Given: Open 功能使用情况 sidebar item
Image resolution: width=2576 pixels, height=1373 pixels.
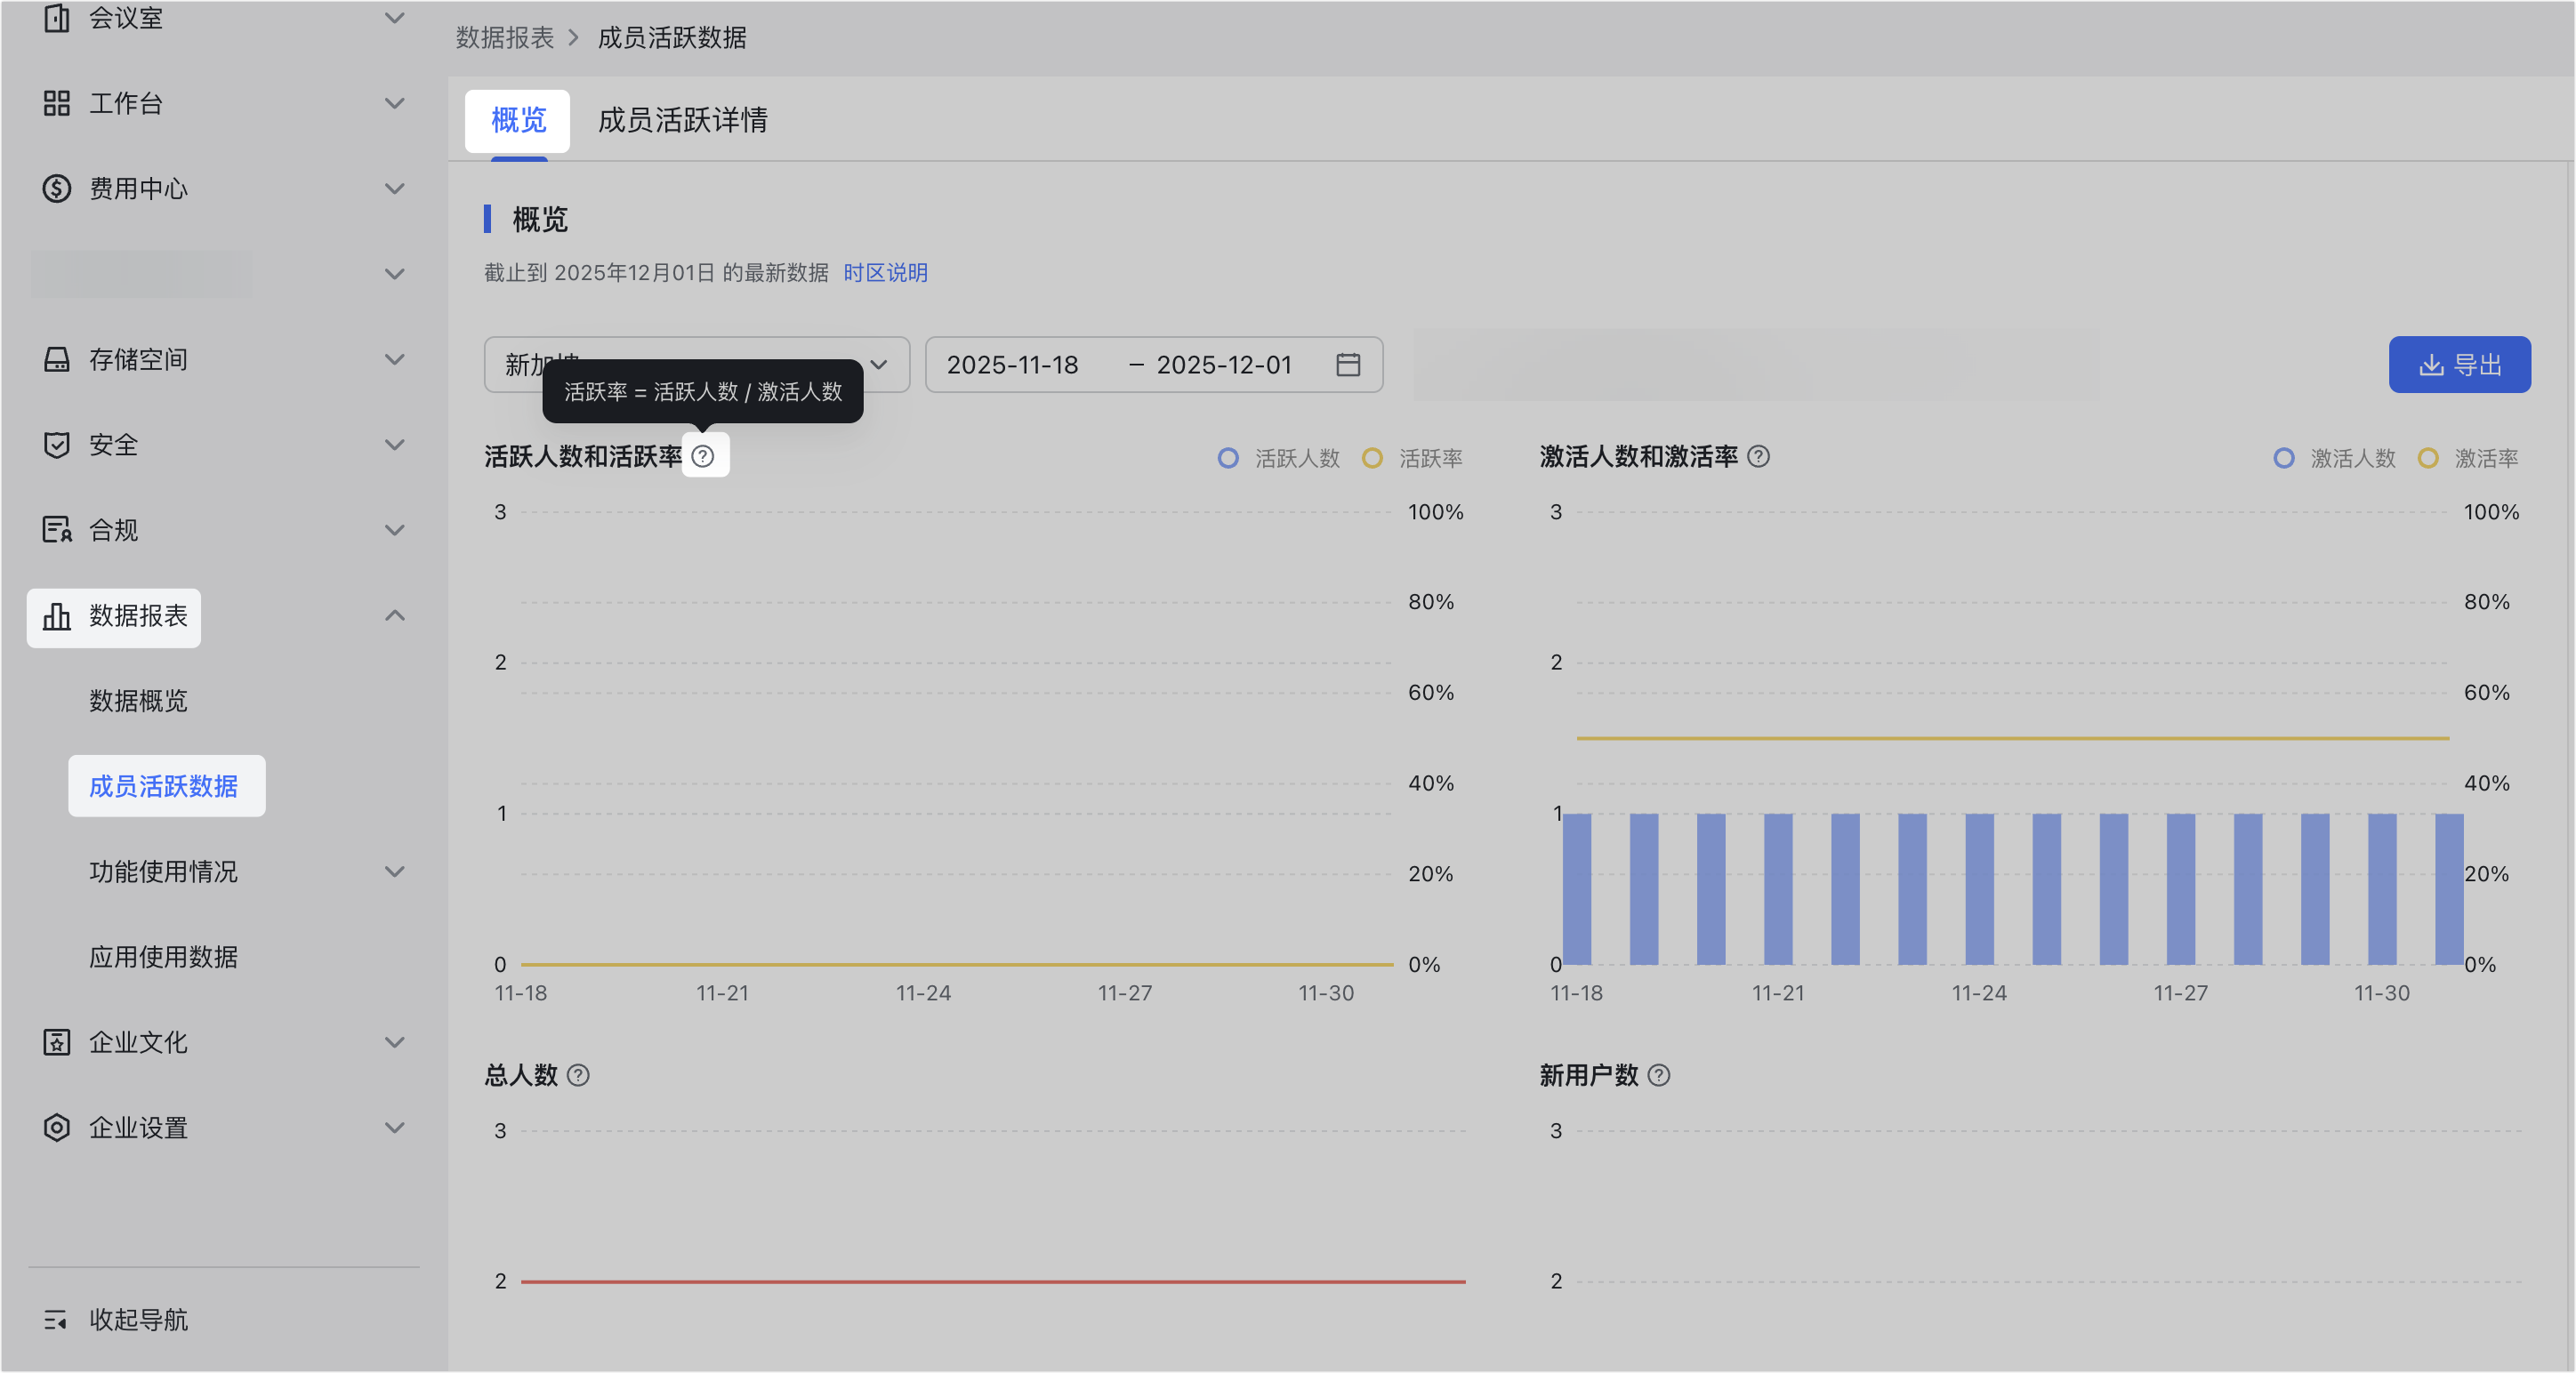Looking at the screenshot, I should tap(164, 871).
